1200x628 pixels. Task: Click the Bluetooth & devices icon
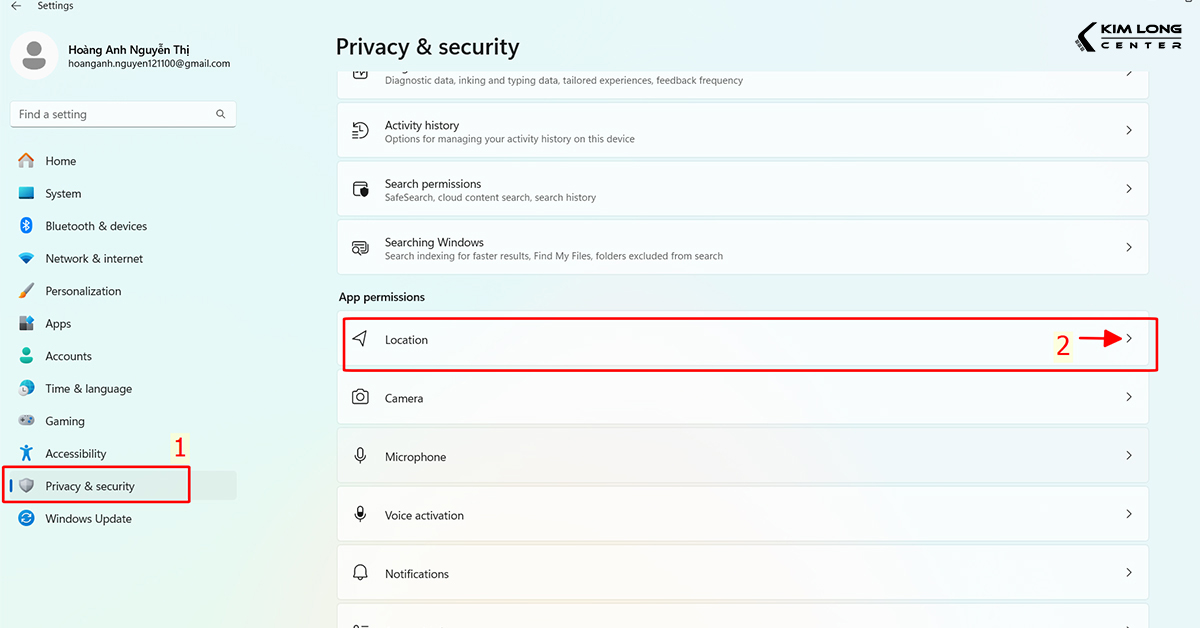tap(26, 226)
